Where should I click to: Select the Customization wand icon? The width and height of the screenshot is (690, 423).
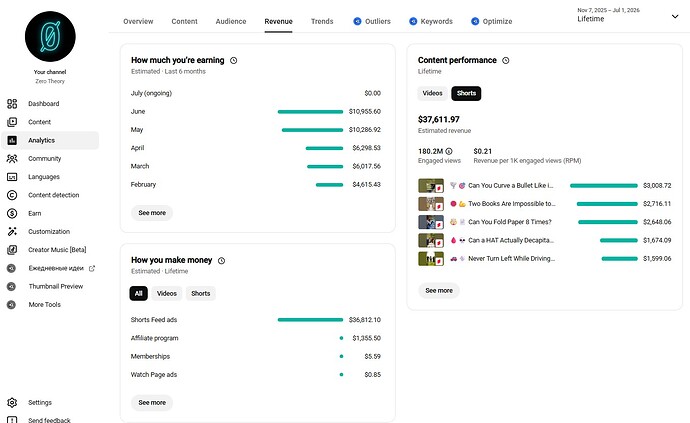pos(12,232)
